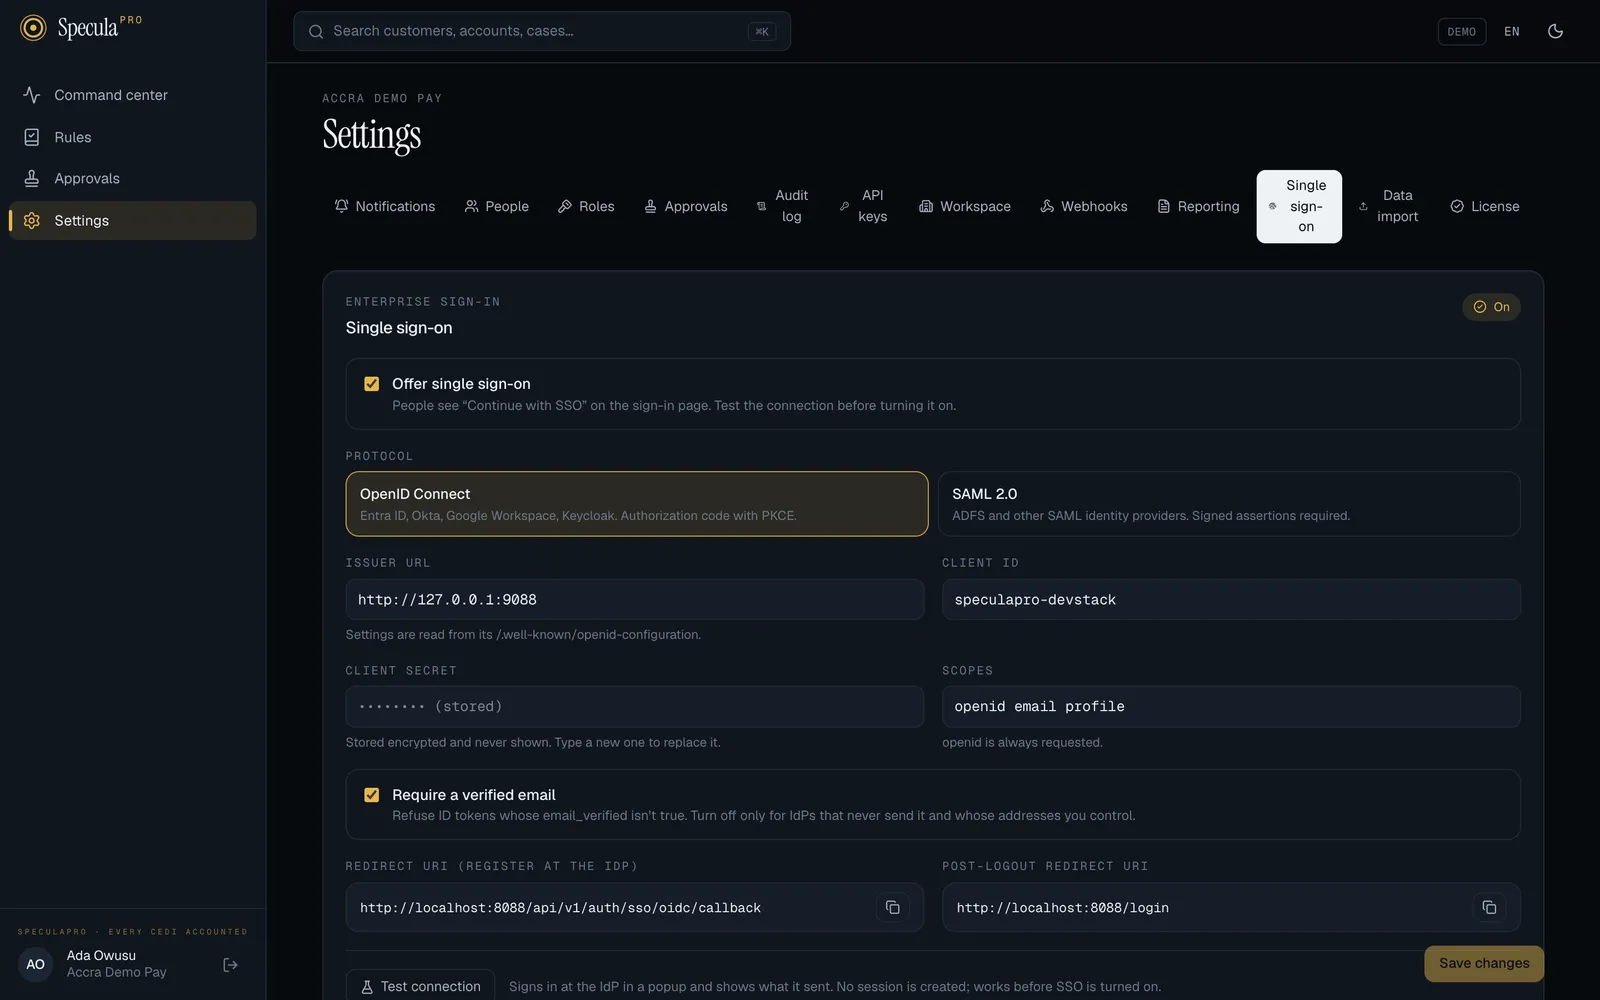
Task: Toggle dark mode moon icon
Action: (x=1555, y=31)
